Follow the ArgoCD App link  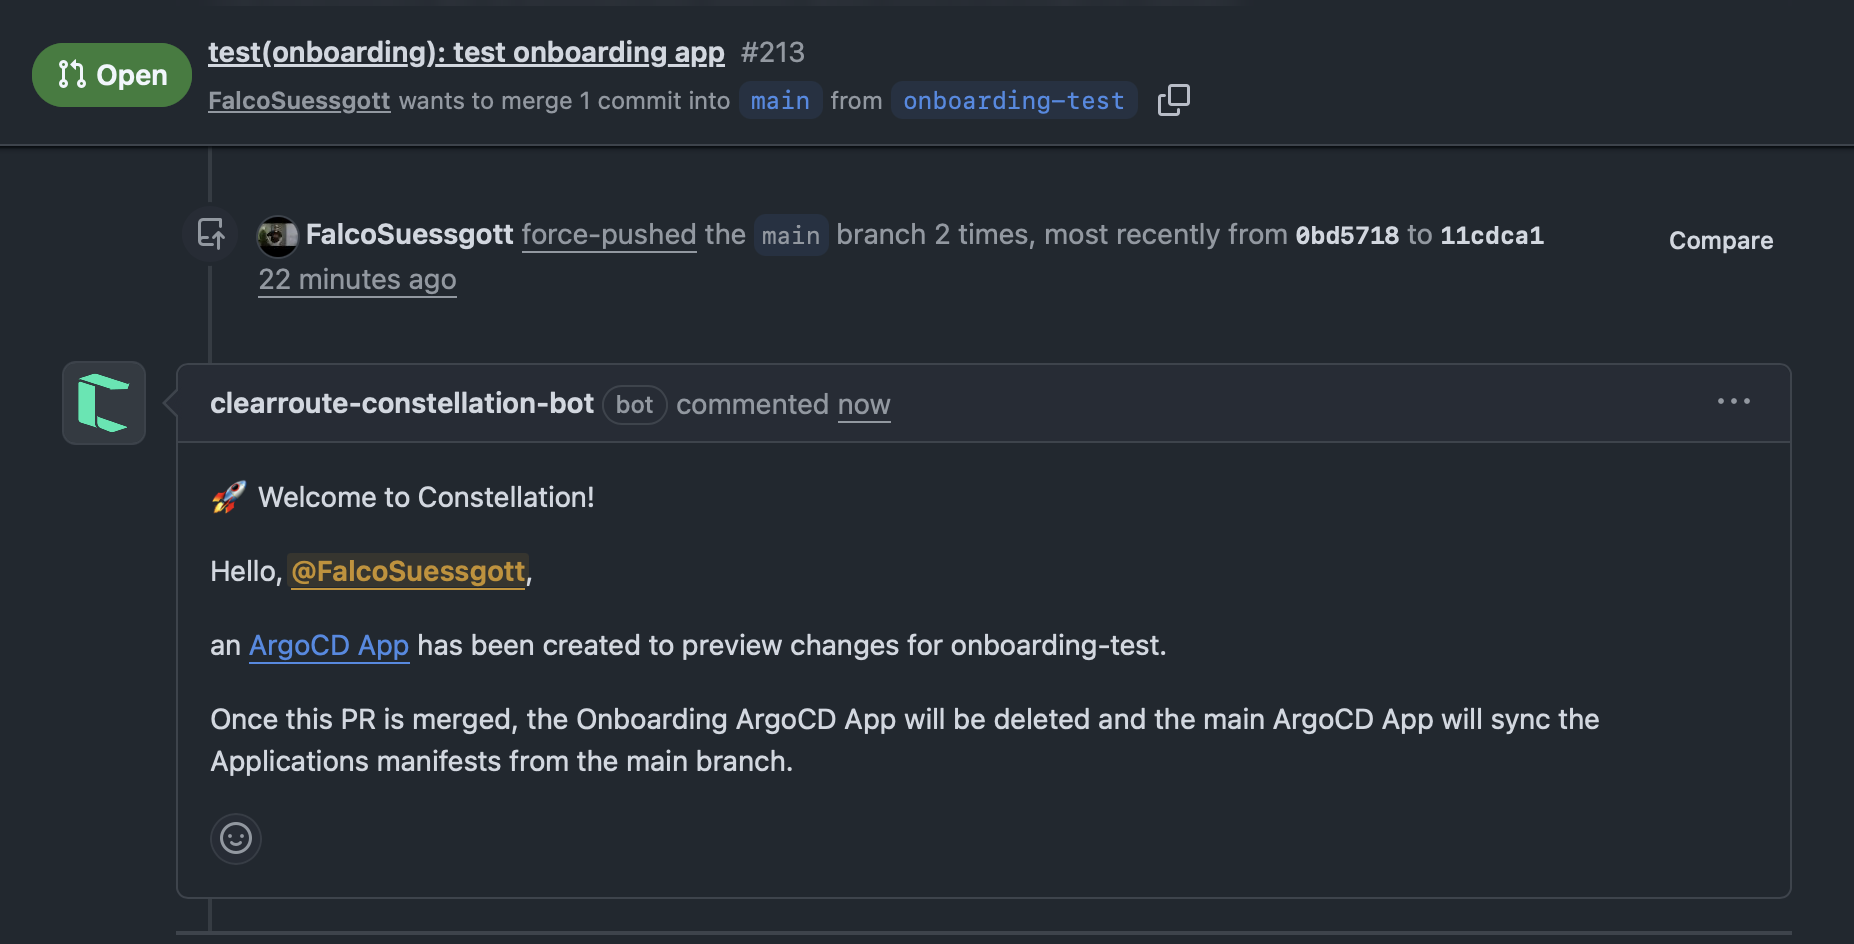(x=329, y=645)
